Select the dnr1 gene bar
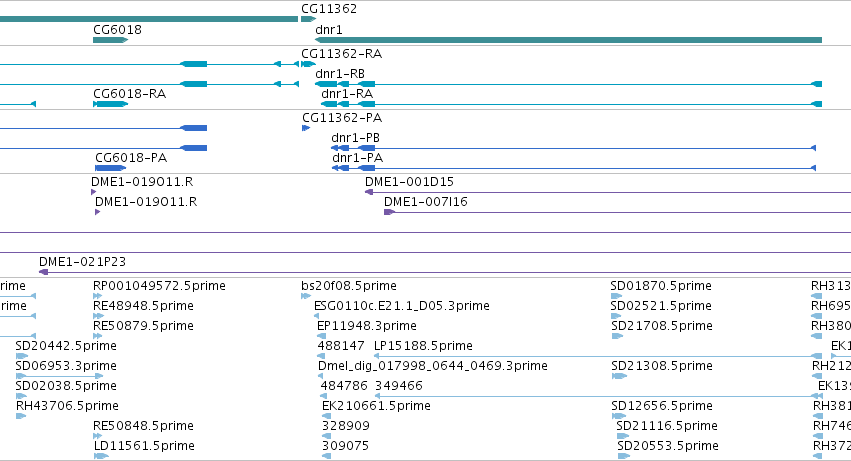851x461 pixels. [568, 40]
